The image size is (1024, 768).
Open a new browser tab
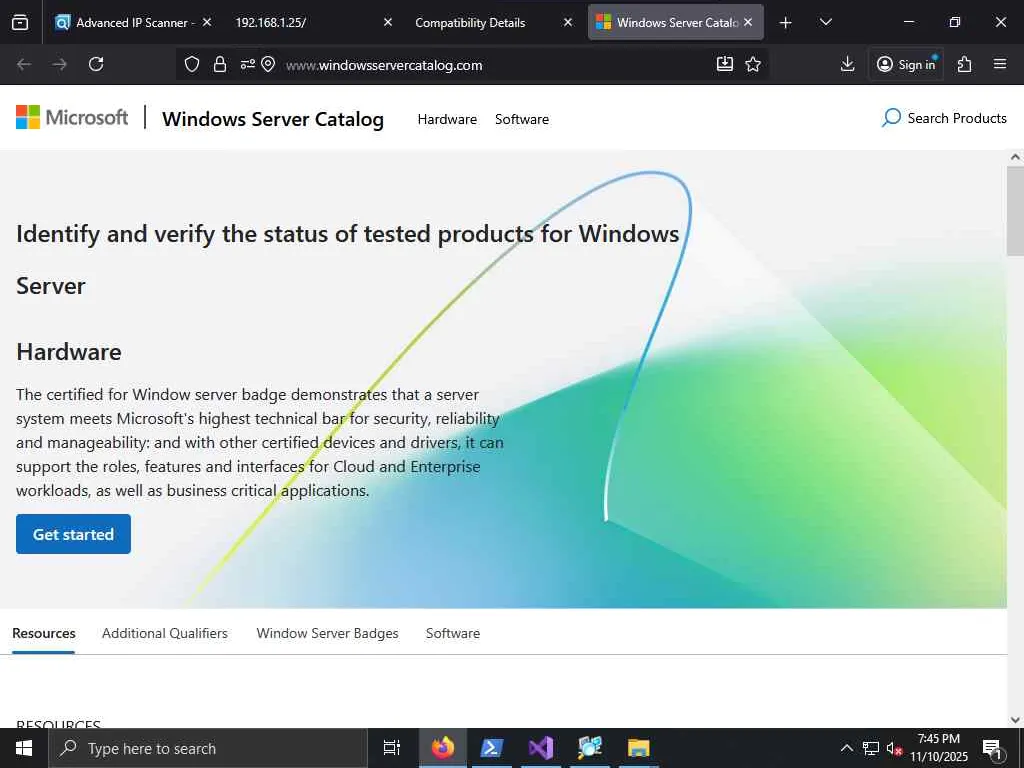coord(786,23)
